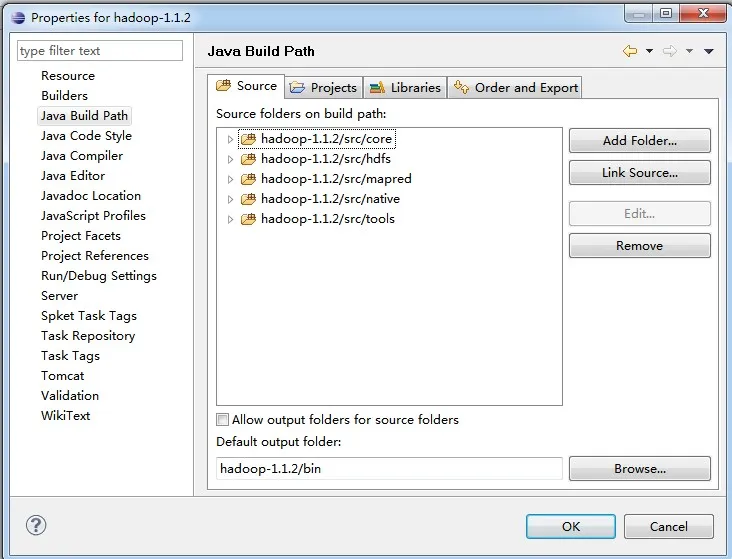Expand the hadoop-1.1.2/src/core tree node
Image resolution: width=732 pixels, height=559 pixels.
pos(230,139)
